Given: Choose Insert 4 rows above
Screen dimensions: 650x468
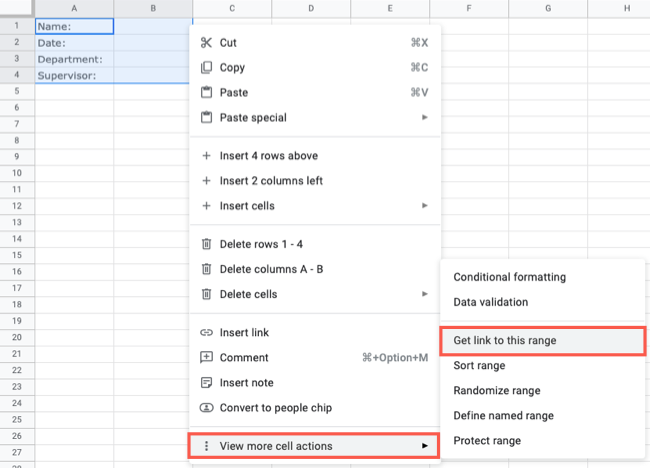Looking at the screenshot, I should [275, 156].
